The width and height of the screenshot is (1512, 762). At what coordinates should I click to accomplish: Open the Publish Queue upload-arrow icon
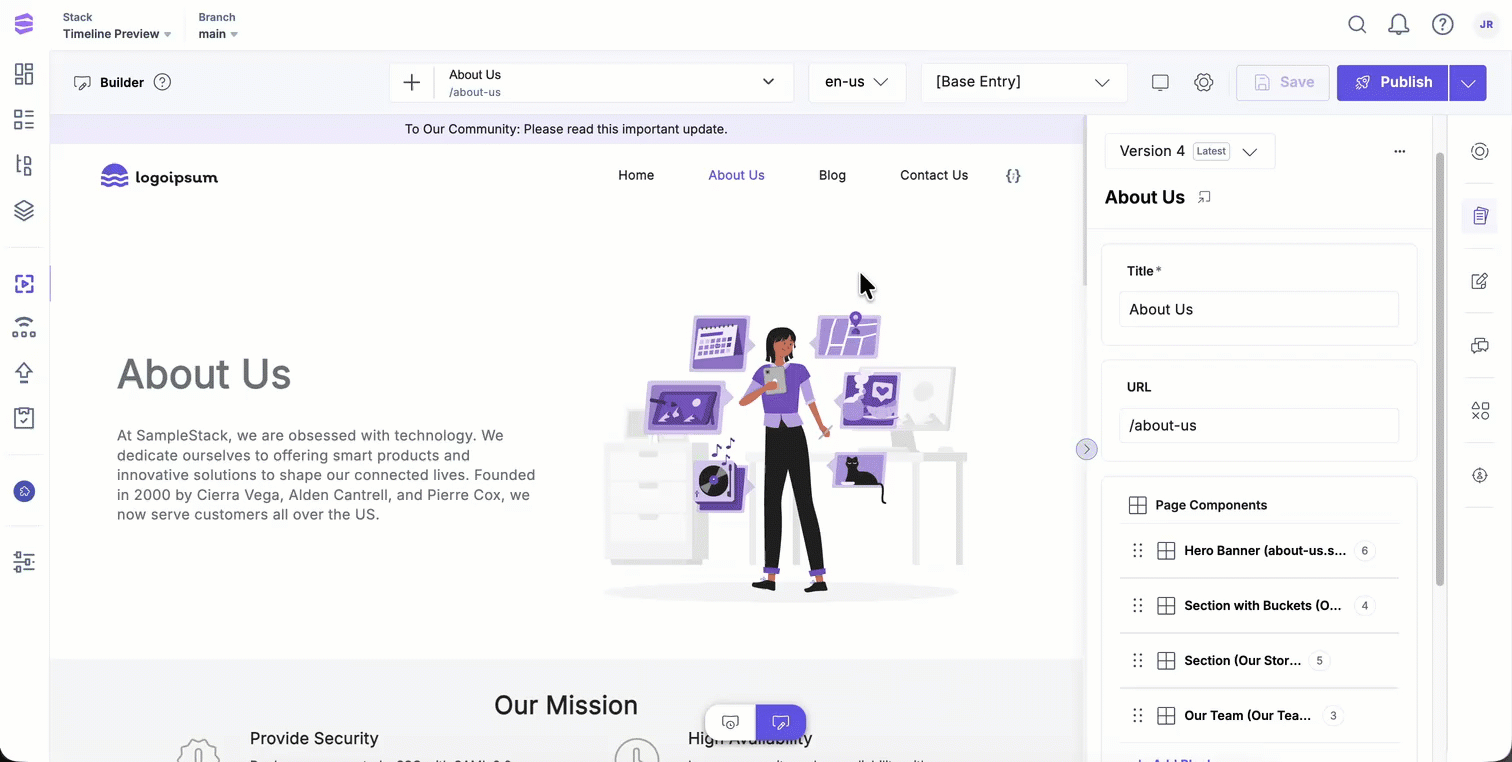24,373
